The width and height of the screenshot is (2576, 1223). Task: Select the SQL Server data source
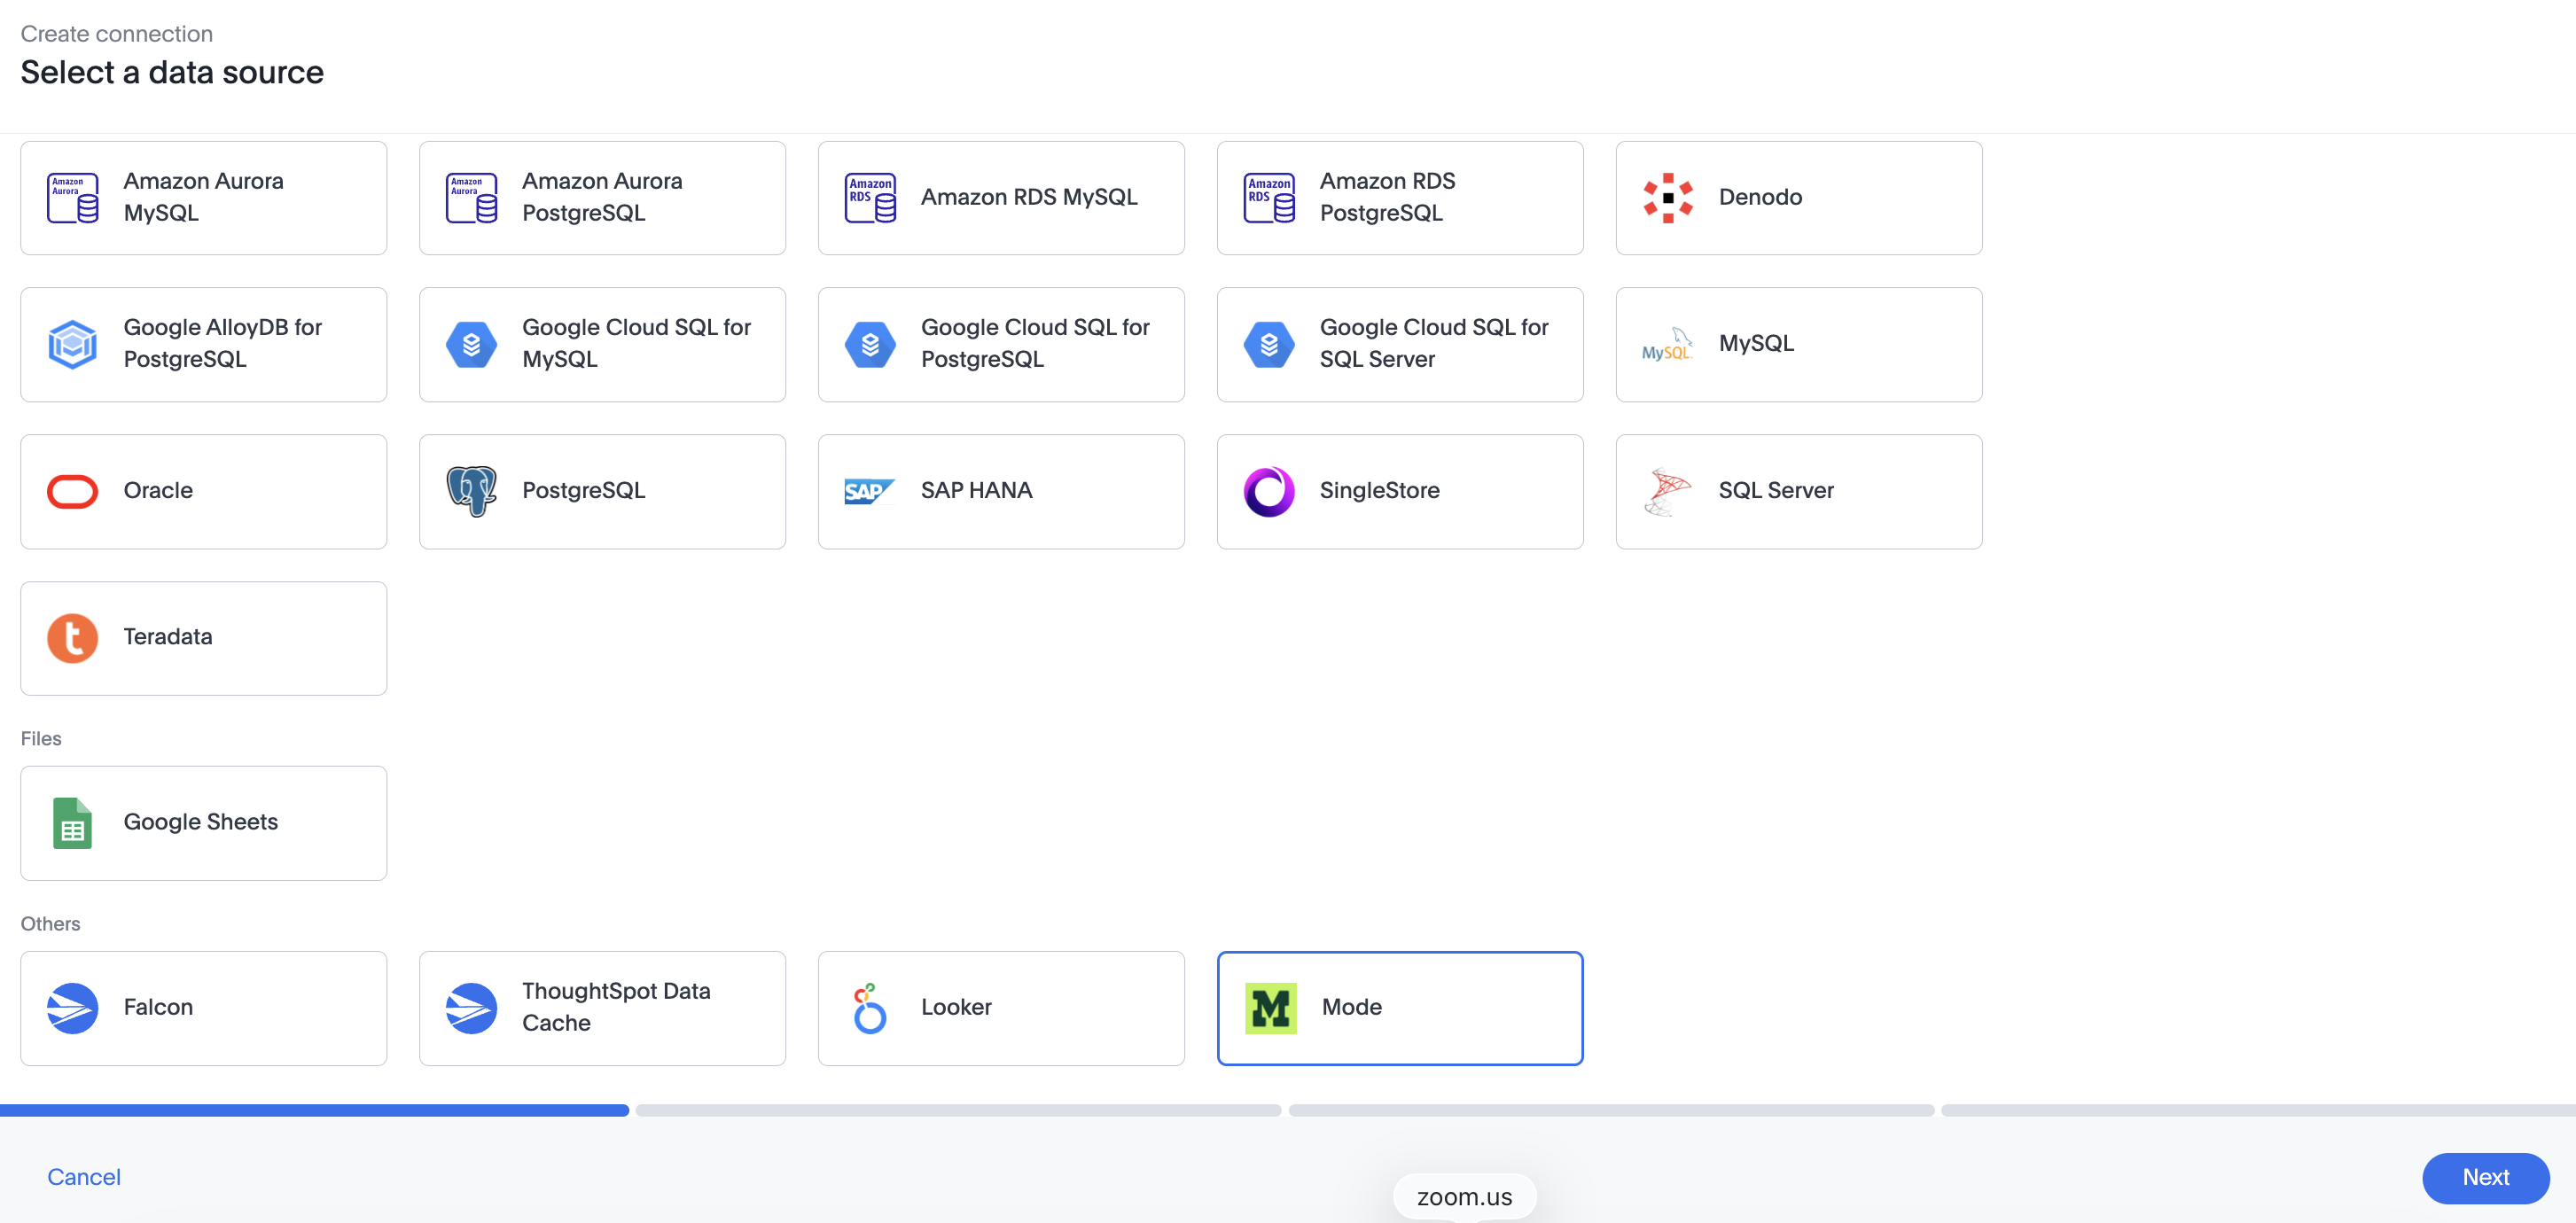click(1797, 491)
